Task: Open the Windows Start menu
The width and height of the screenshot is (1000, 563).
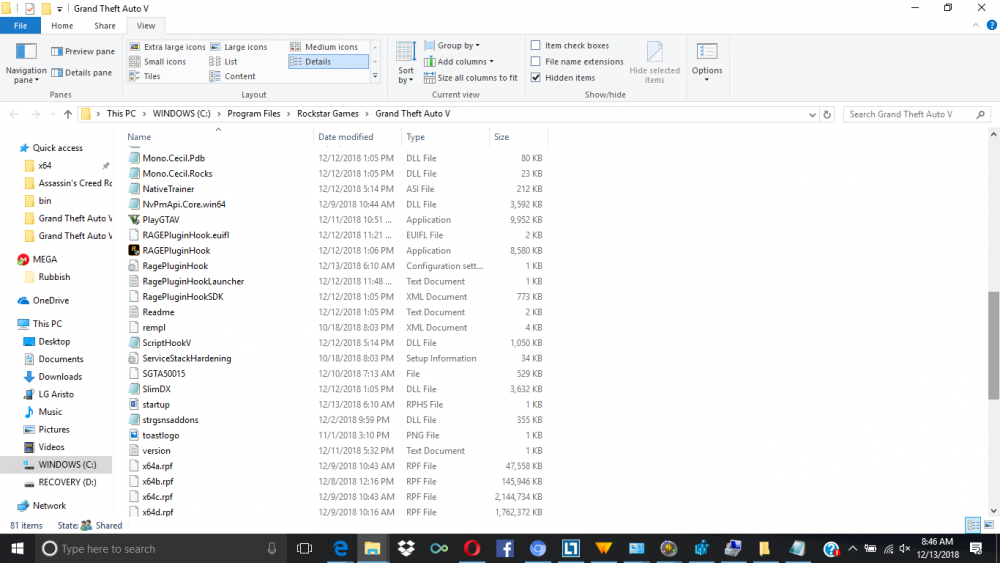Action: pyautogui.click(x=17, y=548)
